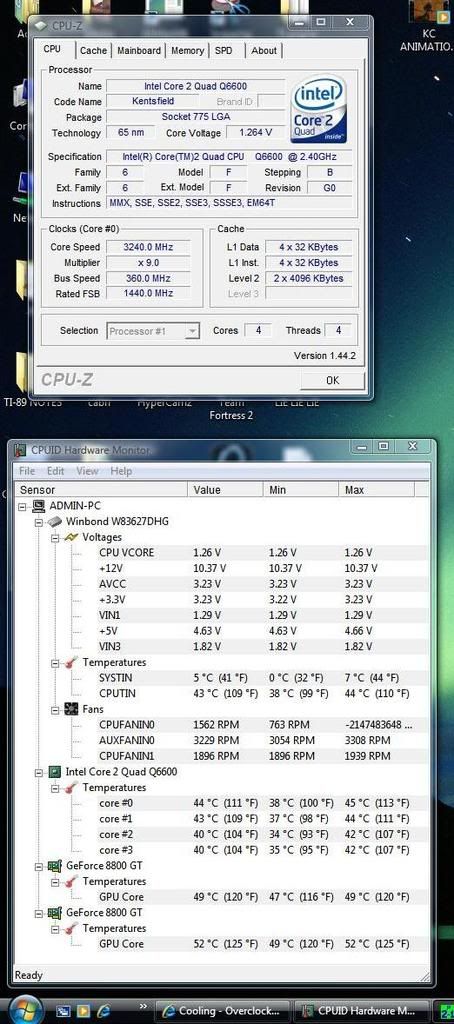Collapse the Voltages tree section

[x=55, y=537]
